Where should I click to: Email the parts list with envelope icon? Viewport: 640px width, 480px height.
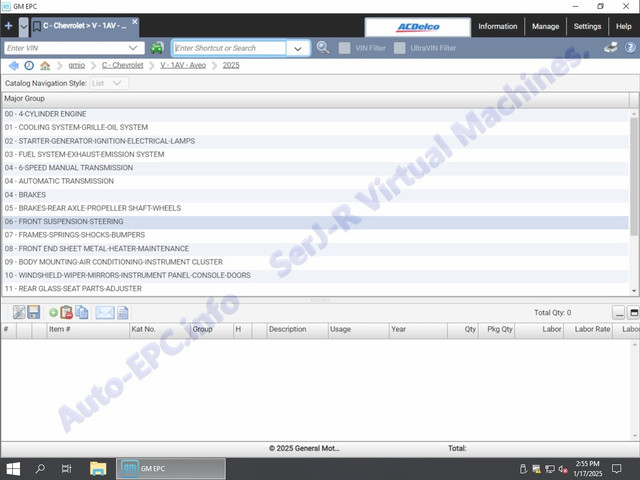pyautogui.click(x=104, y=313)
